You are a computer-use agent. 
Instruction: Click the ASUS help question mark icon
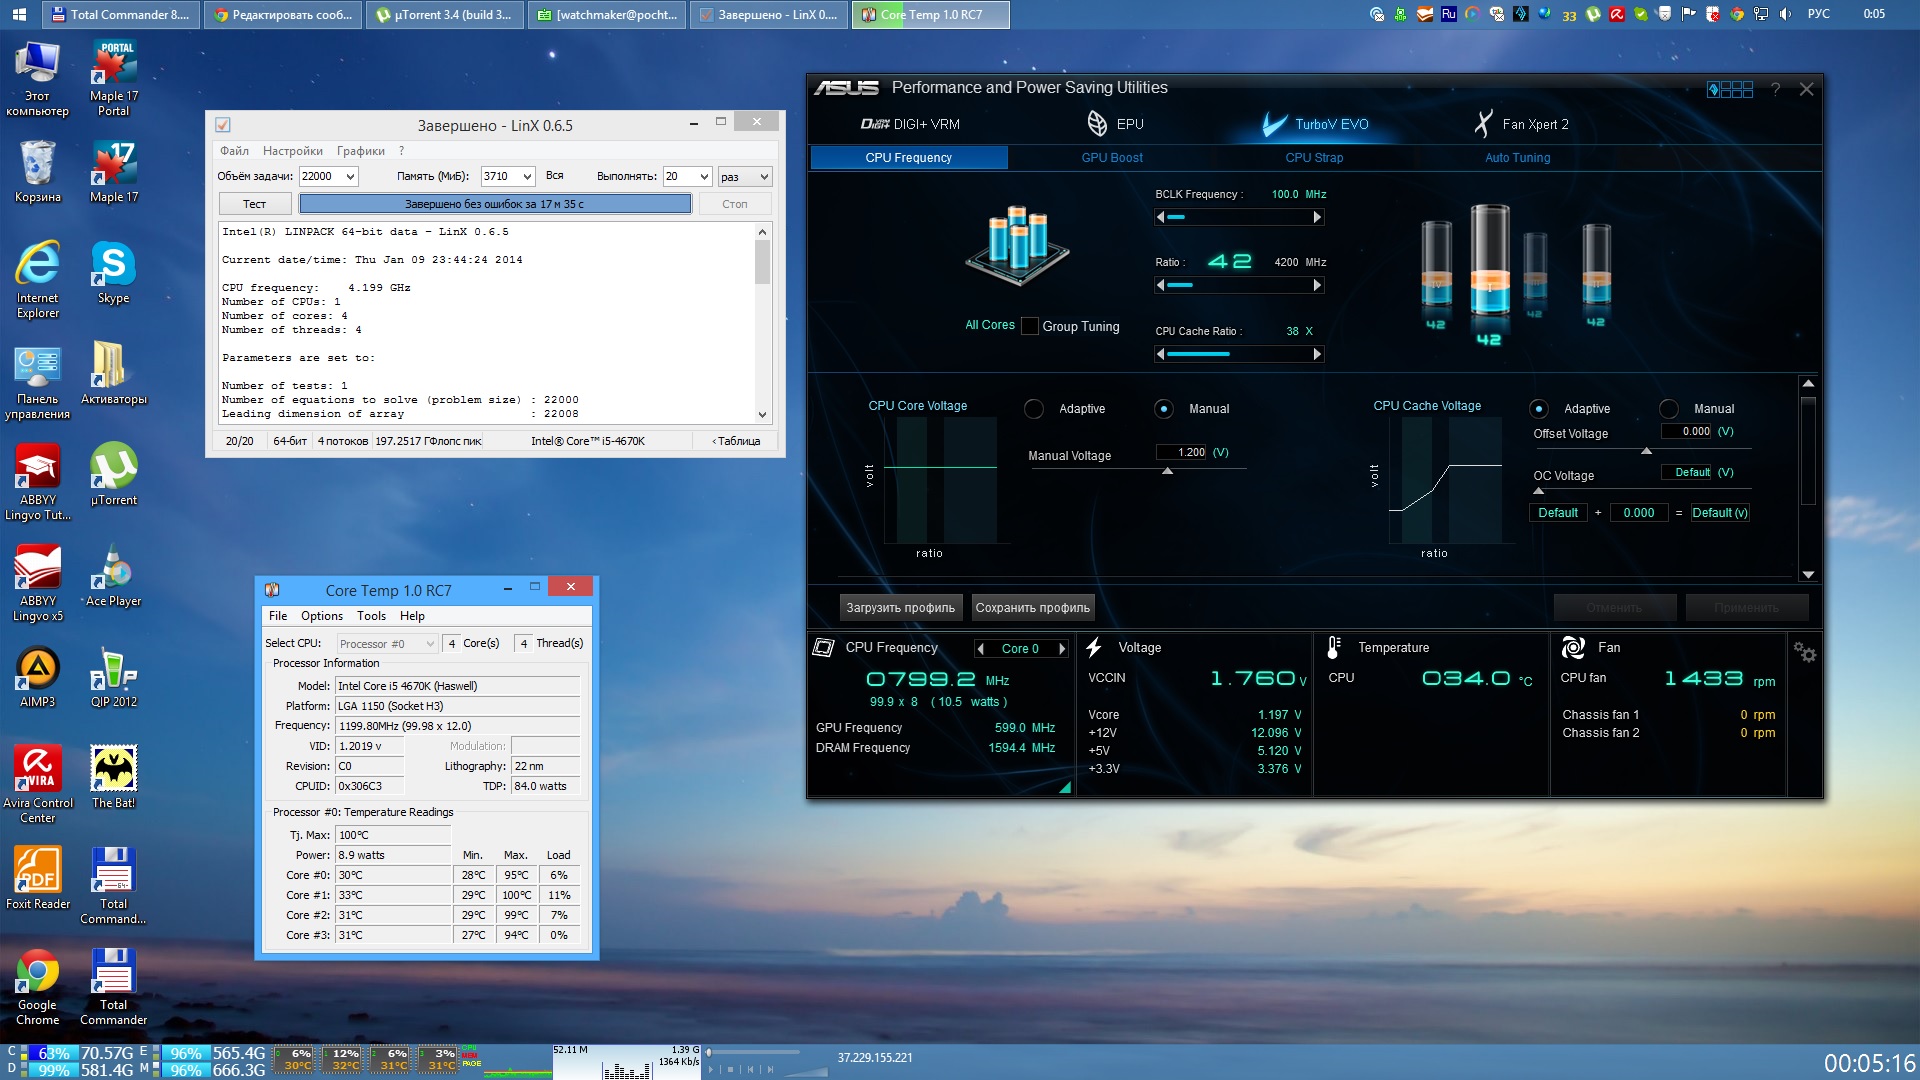[1775, 89]
